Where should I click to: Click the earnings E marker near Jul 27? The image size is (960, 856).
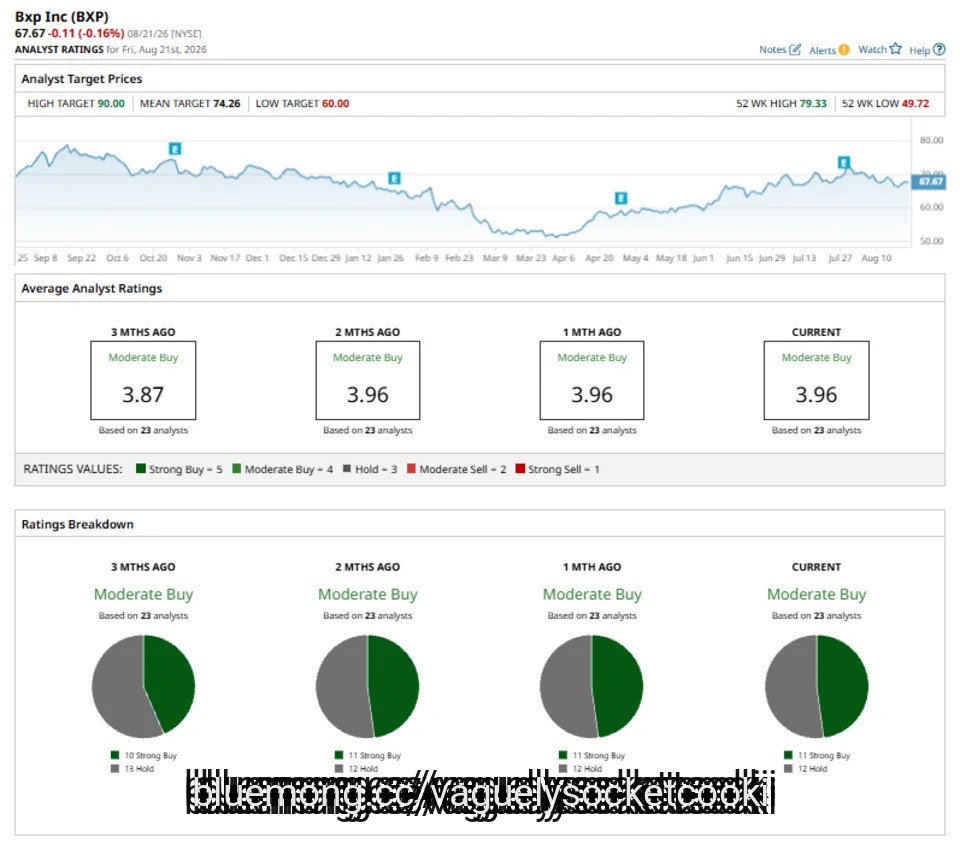[844, 163]
